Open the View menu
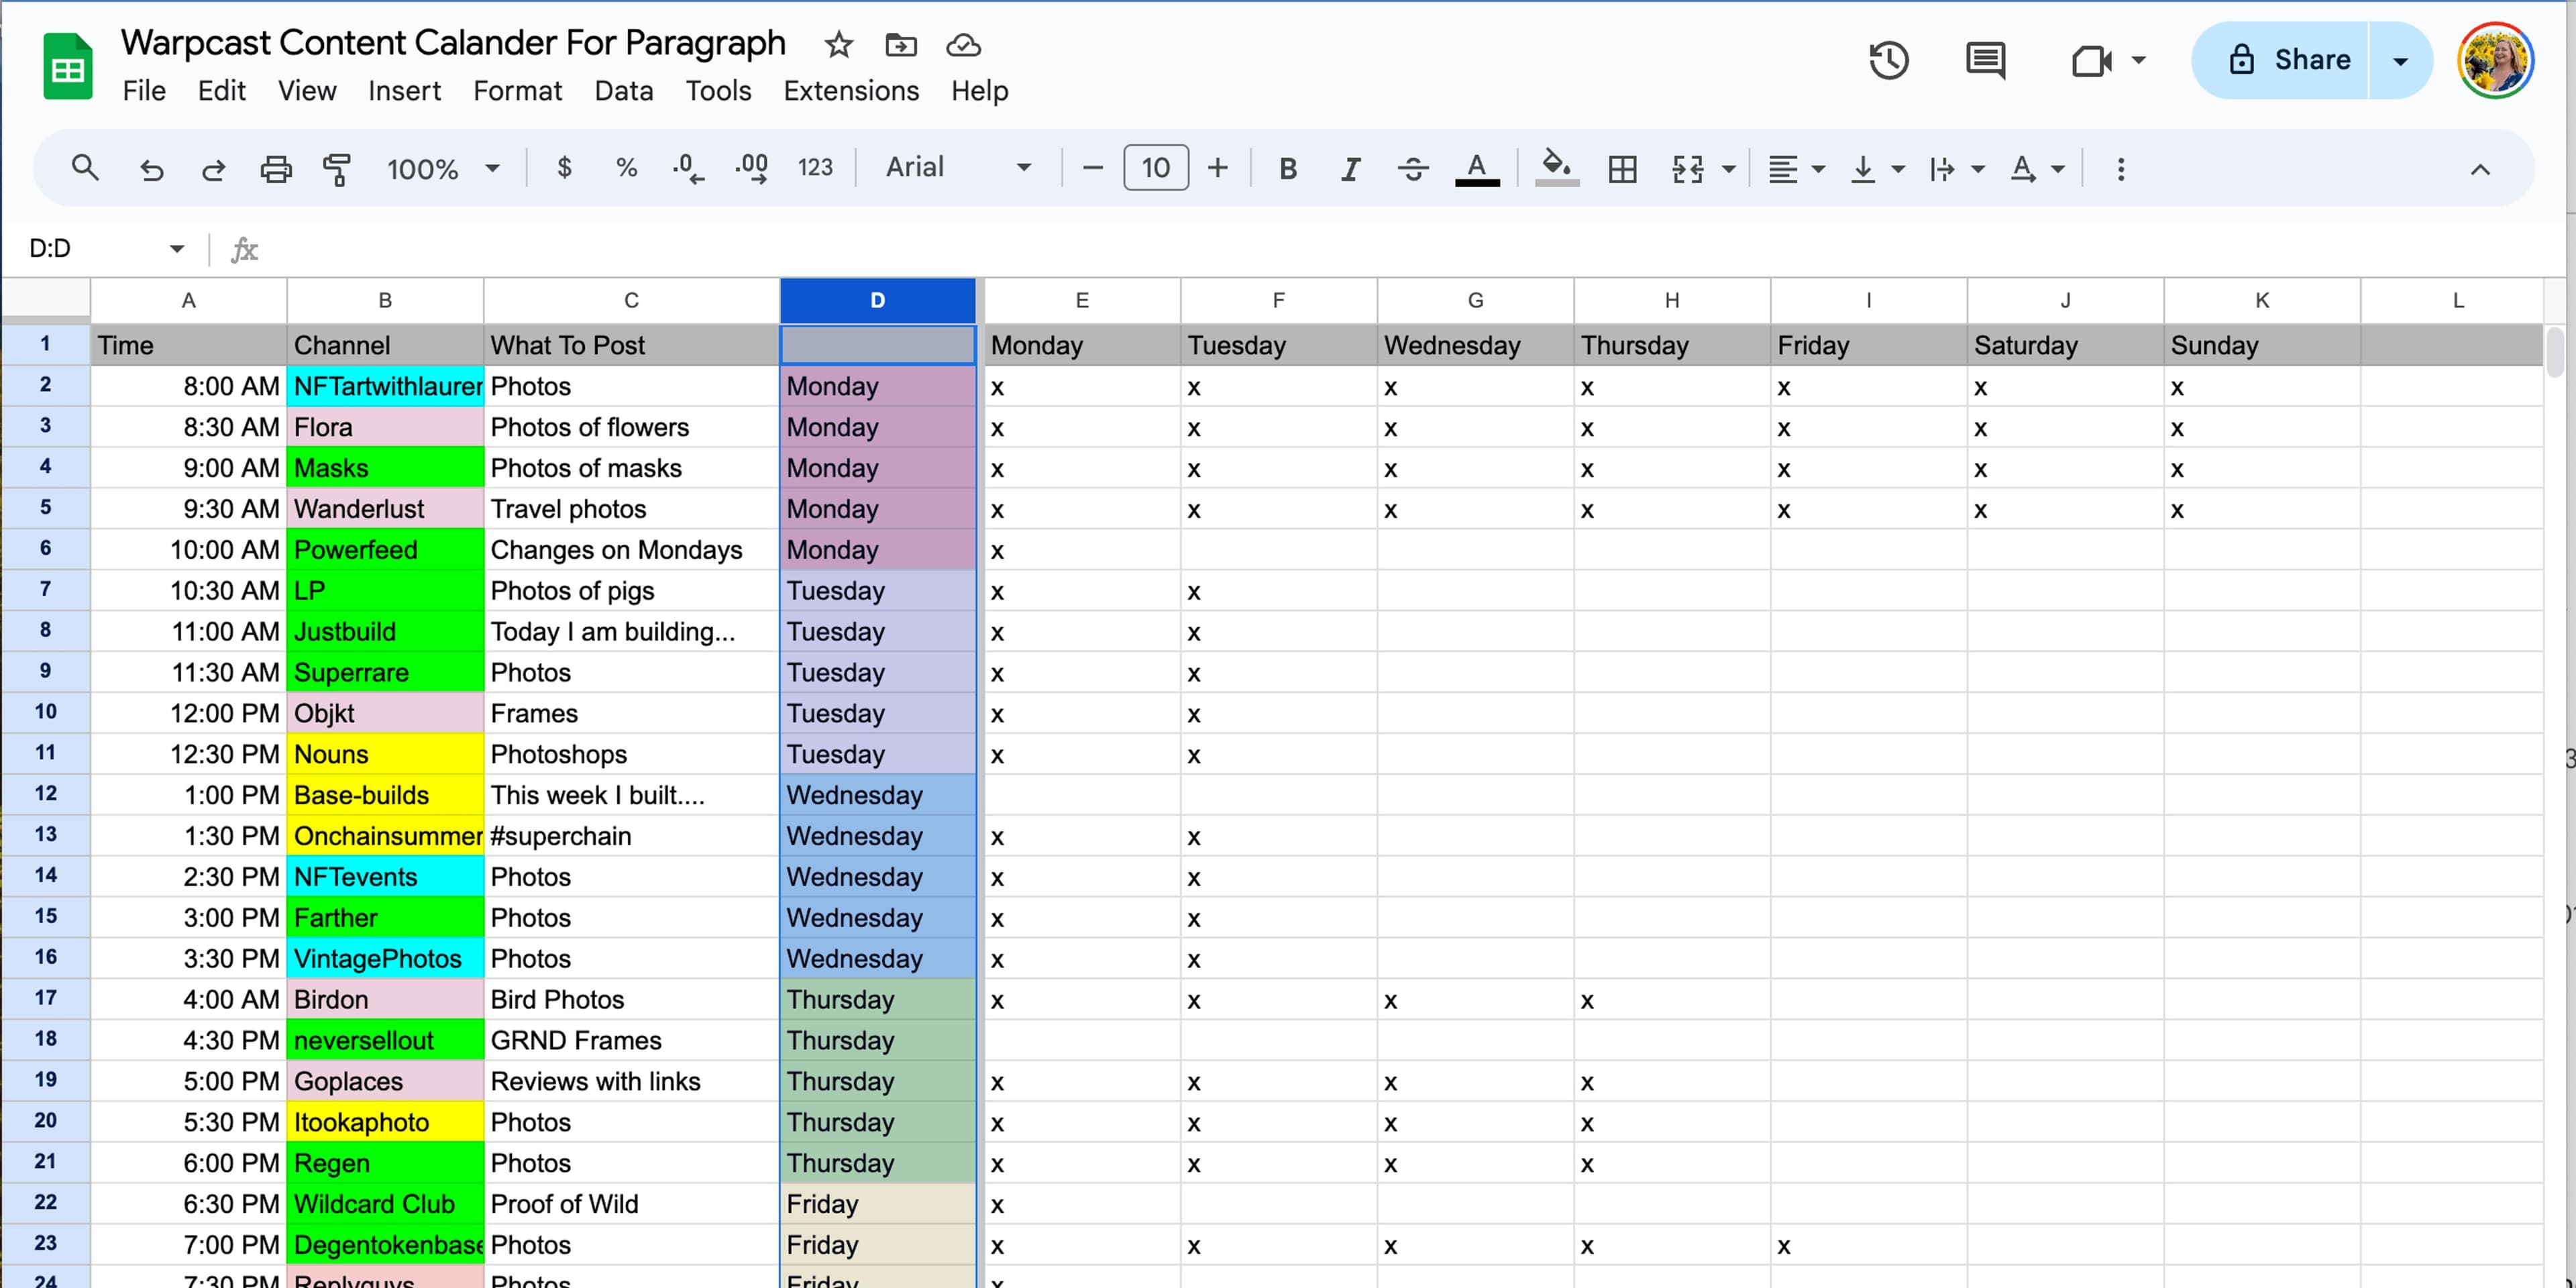This screenshot has height=1288, width=2576. click(307, 91)
